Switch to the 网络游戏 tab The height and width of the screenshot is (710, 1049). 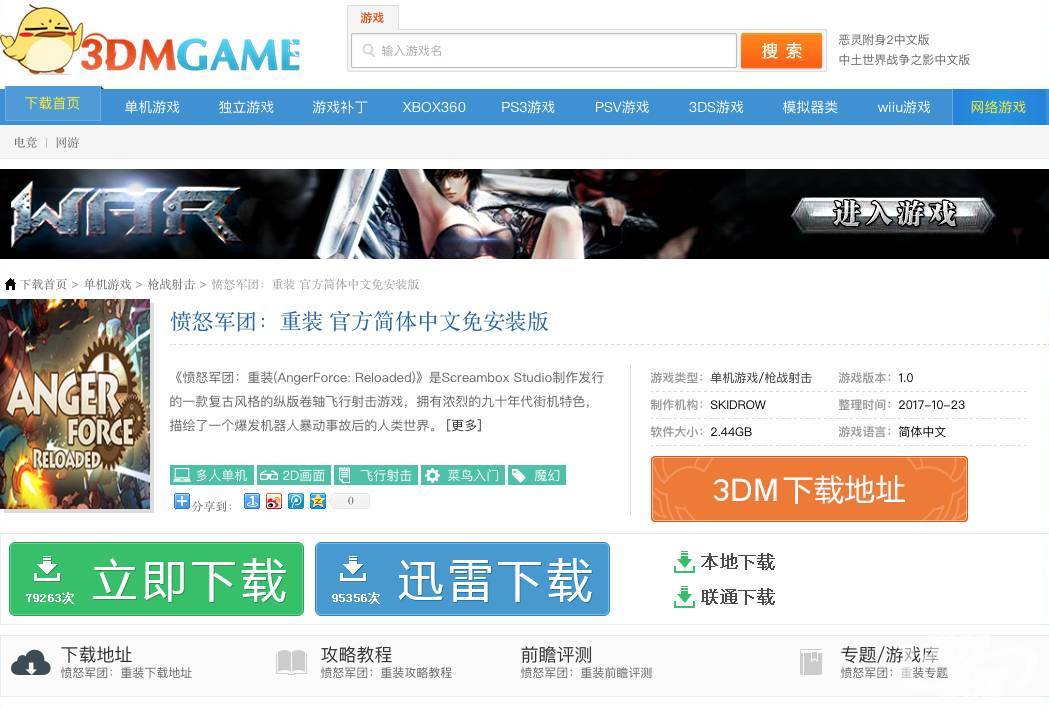click(997, 107)
